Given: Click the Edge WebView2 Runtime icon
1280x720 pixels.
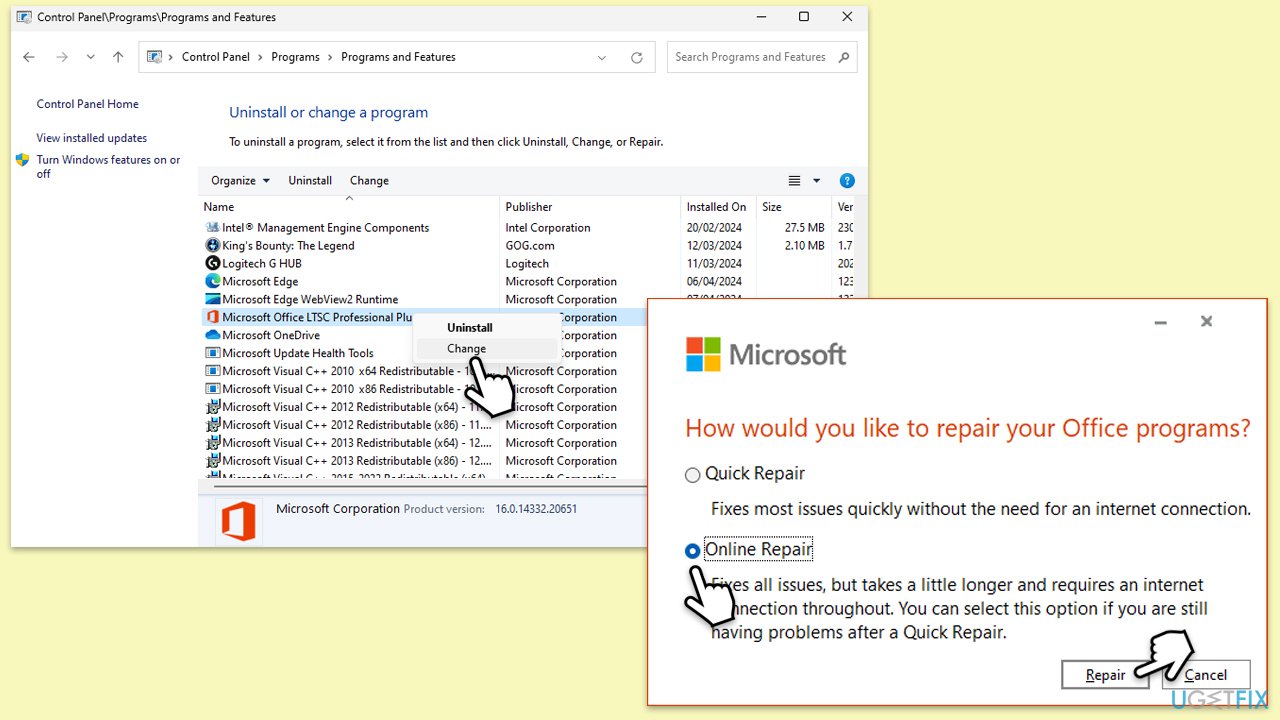Looking at the screenshot, I should (212, 300).
